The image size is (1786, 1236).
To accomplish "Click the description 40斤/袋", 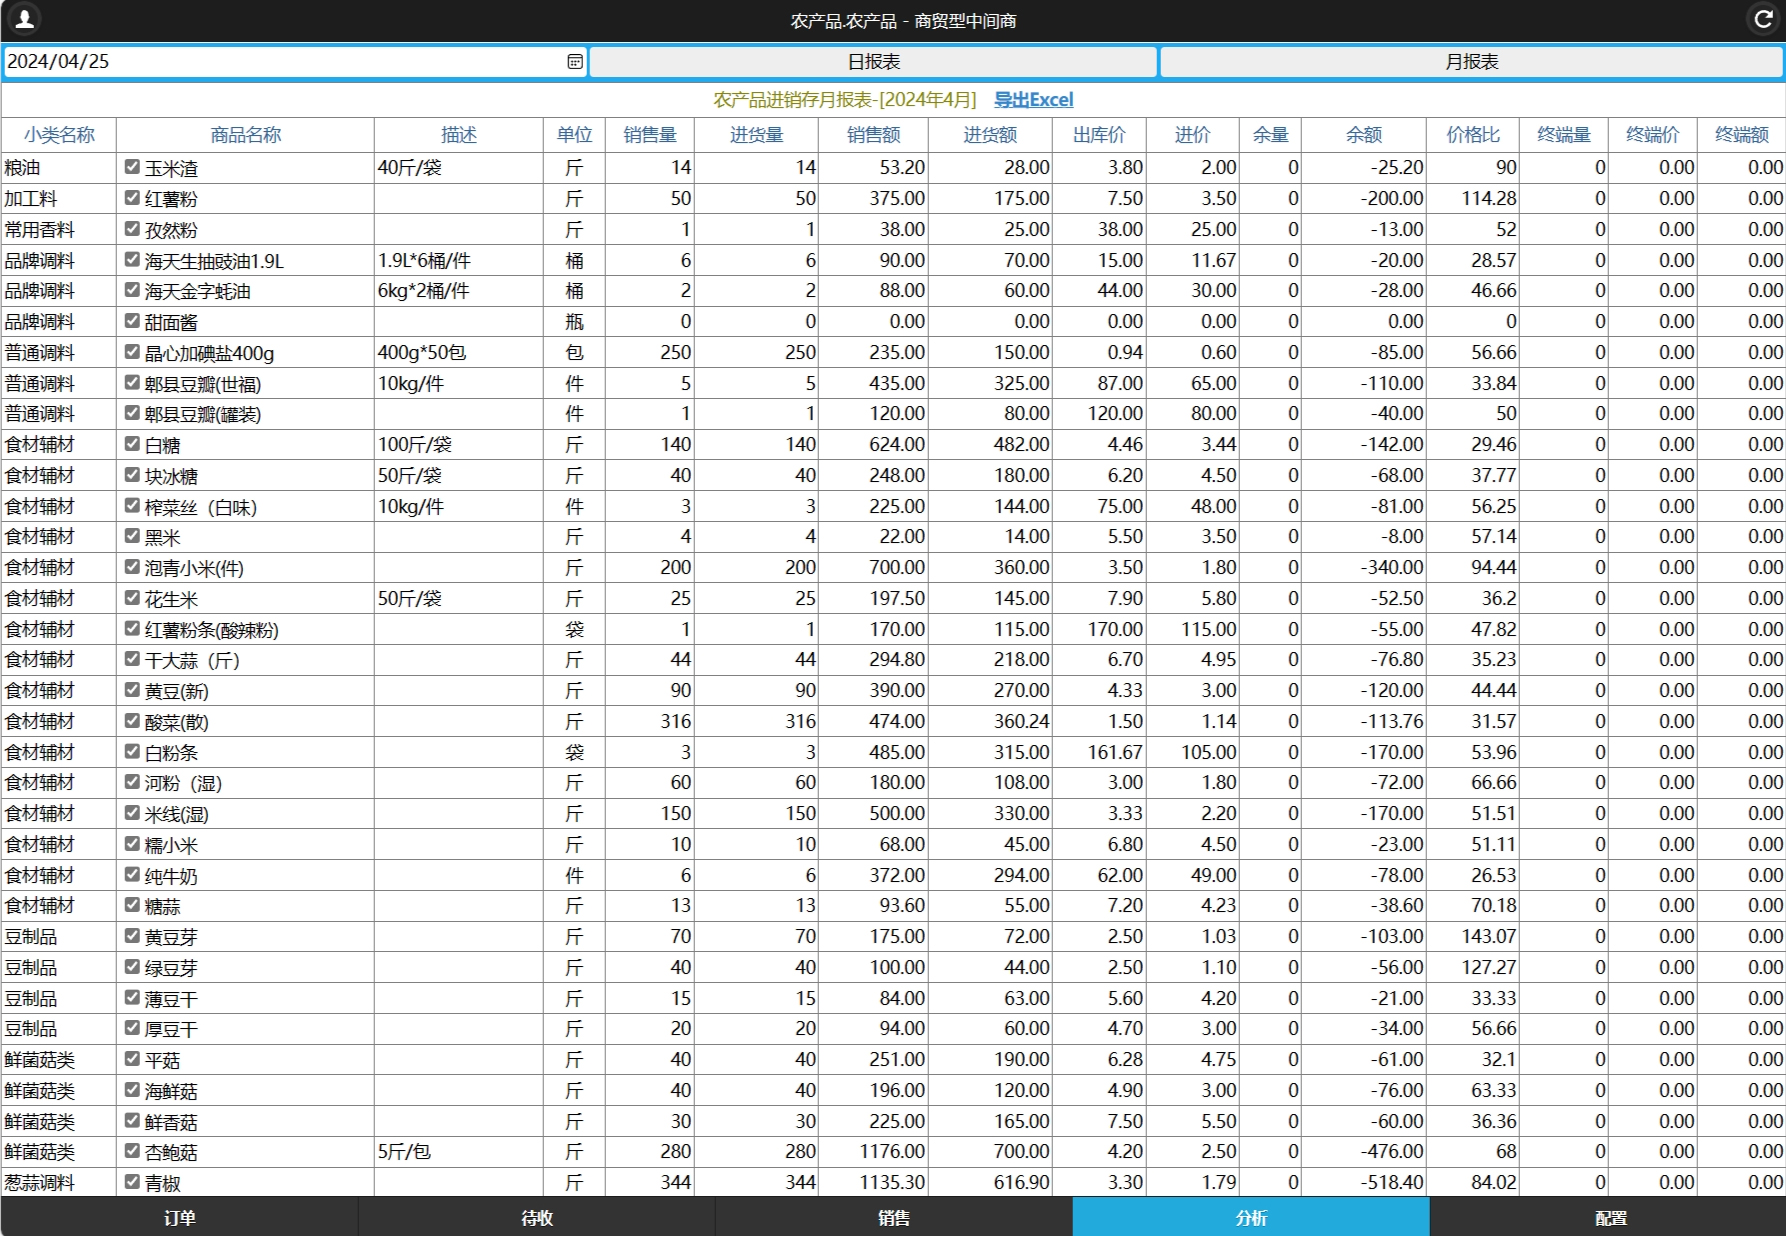I will [410, 168].
